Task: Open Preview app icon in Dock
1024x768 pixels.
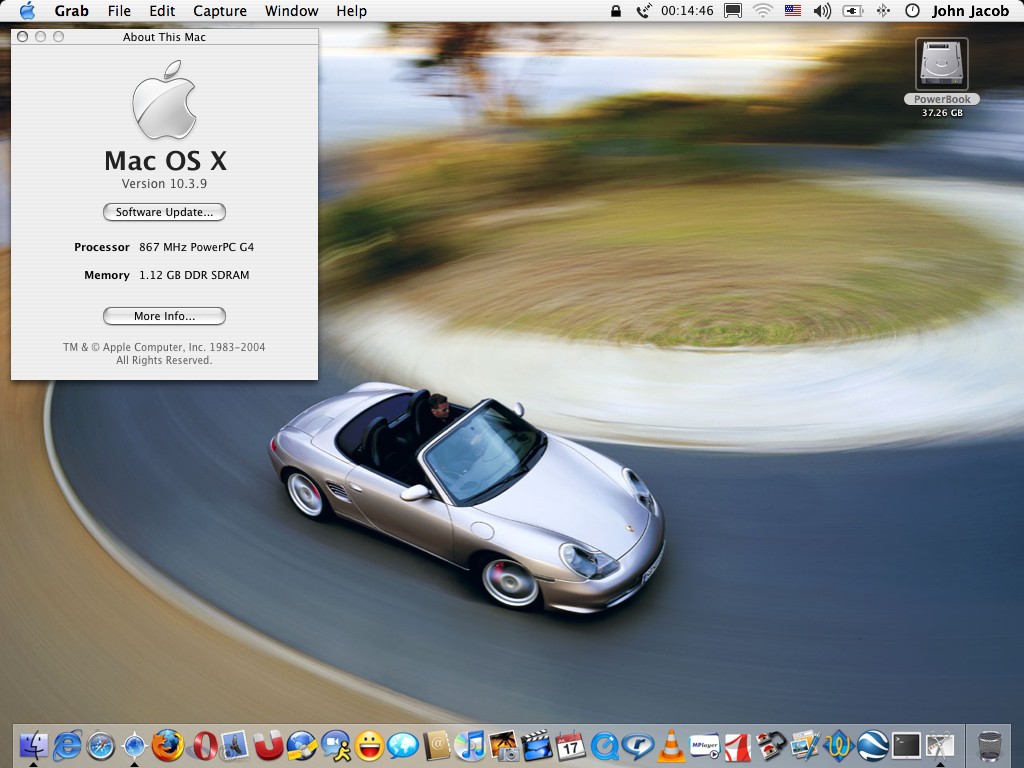Action: click(x=805, y=745)
